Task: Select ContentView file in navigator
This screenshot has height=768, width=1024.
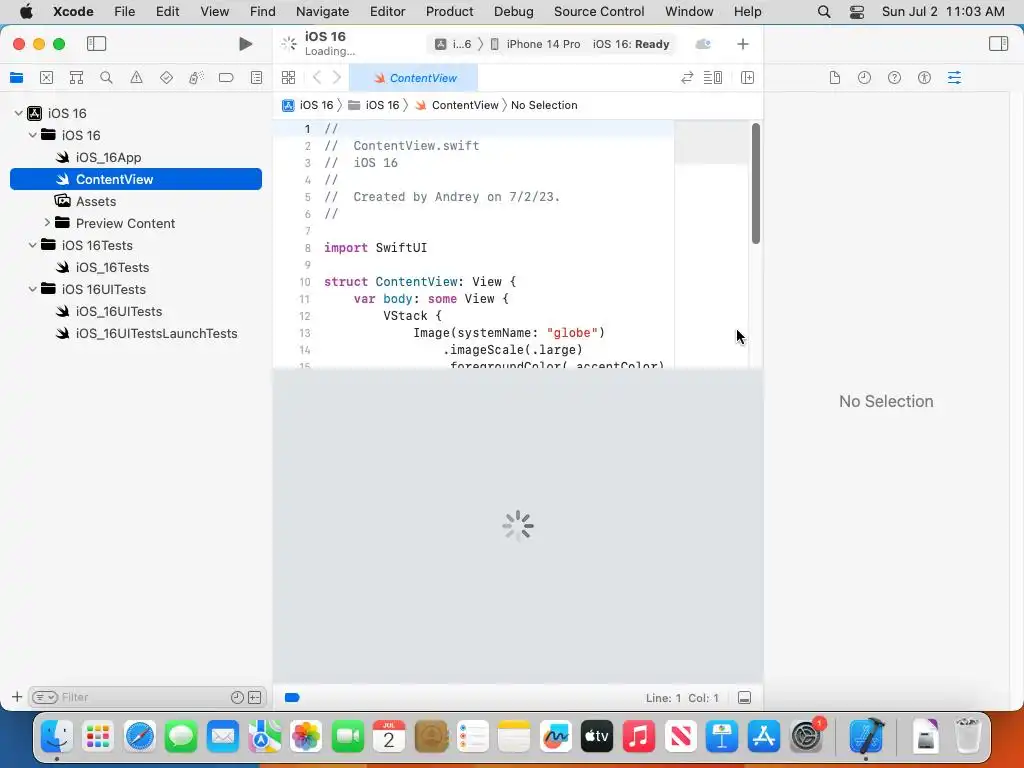Action: pyautogui.click(x=136, y=179)
